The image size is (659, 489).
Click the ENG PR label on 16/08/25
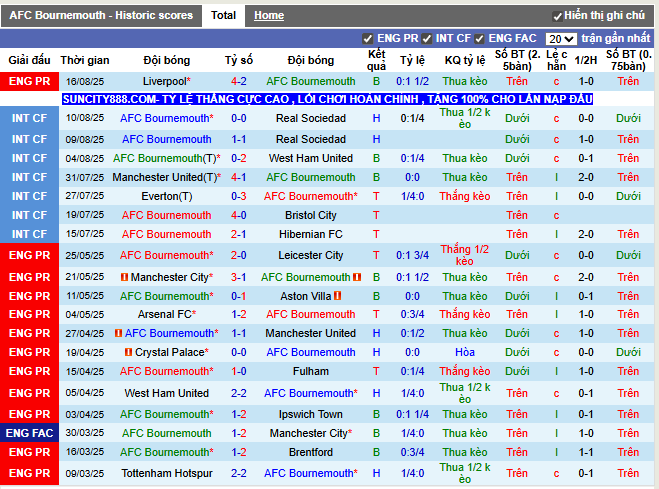(x=29, y=82)
